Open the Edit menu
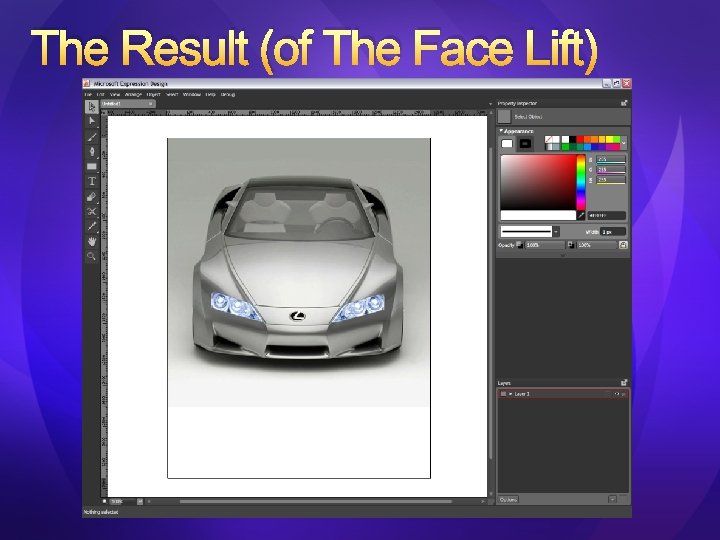Image resolution: width=720 pixels, height=540 pixels. [x=101, y=95]
